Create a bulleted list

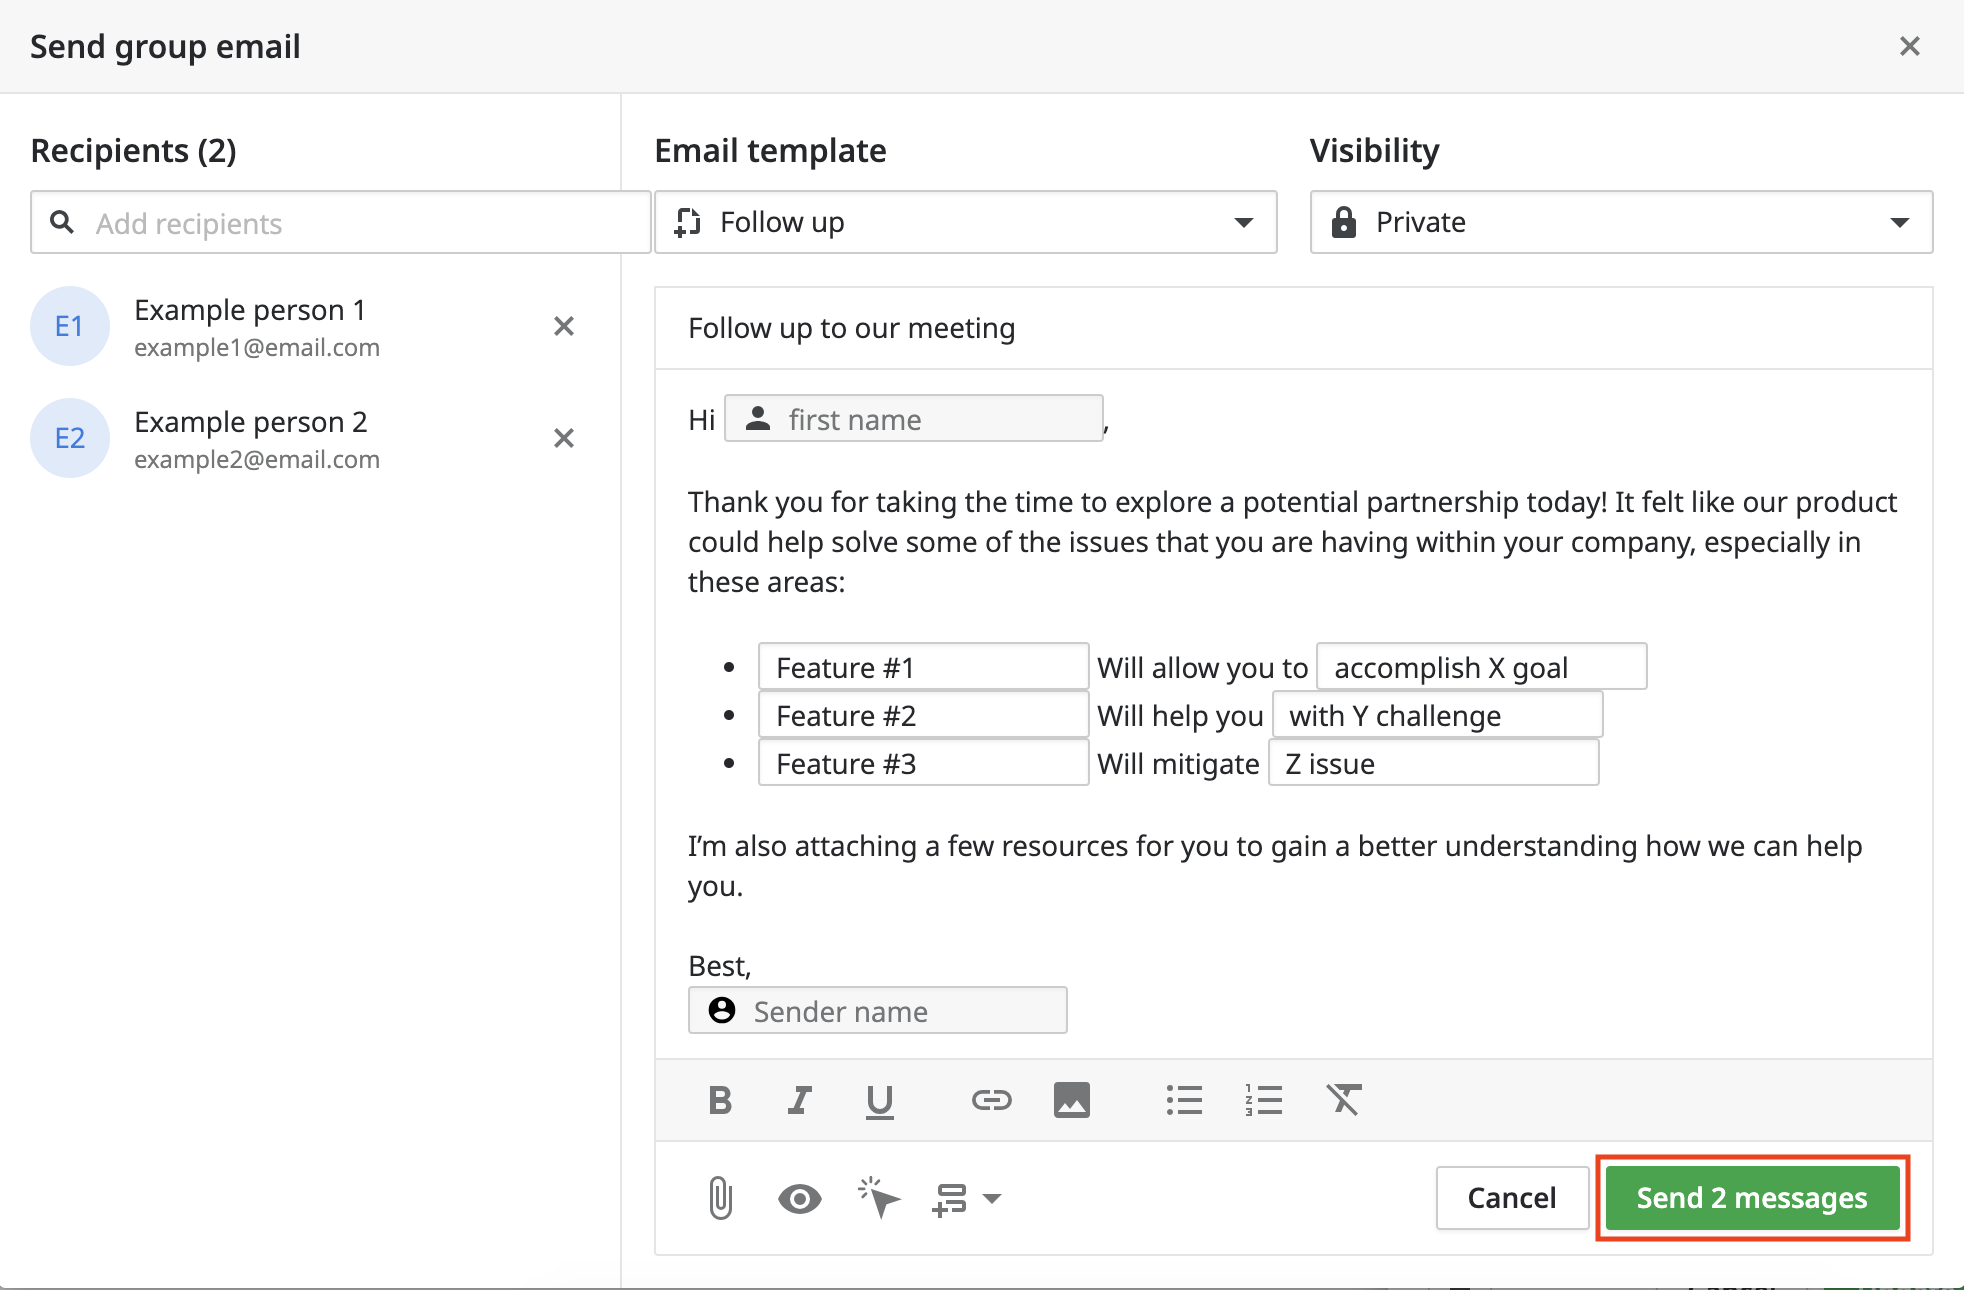(1184, 1100)
